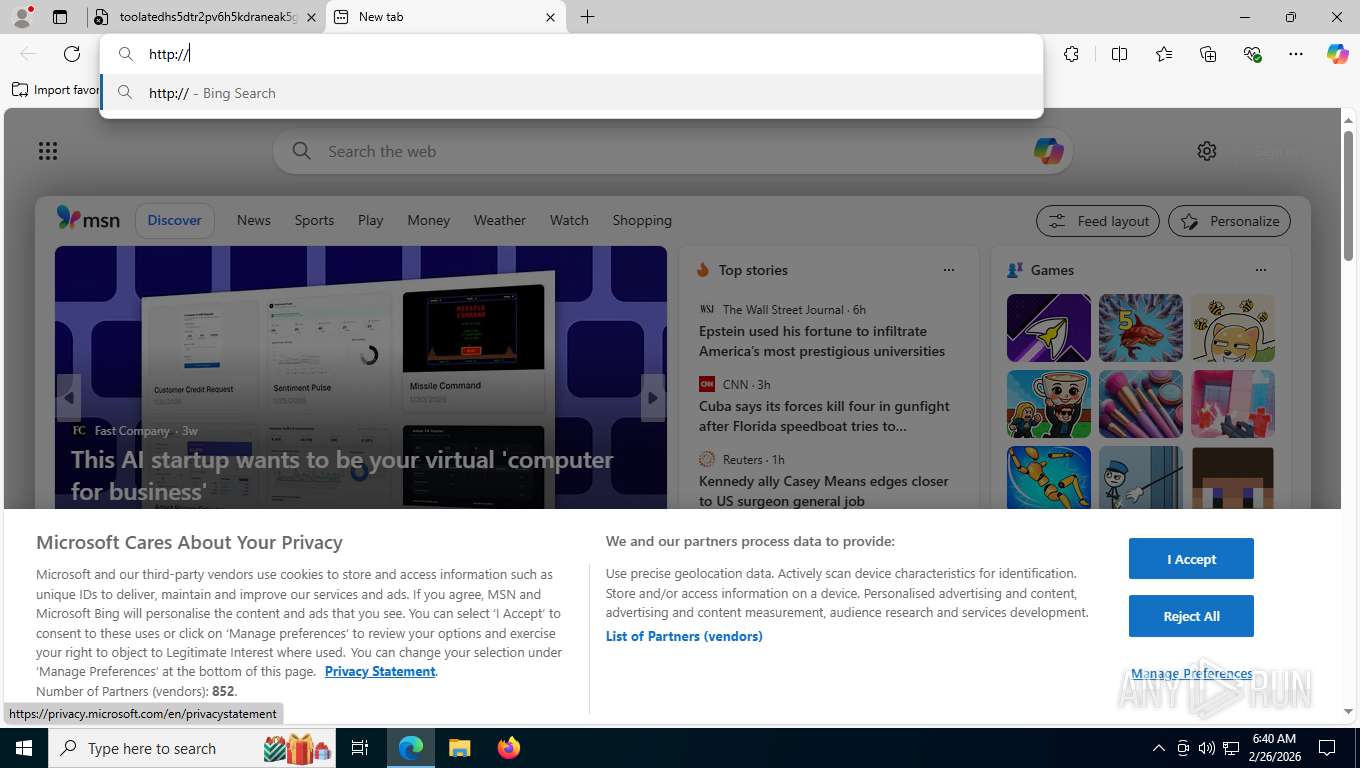
Task: Reload the page with the refresh icon
Action: pyautogui.click(x=72, y=54)
